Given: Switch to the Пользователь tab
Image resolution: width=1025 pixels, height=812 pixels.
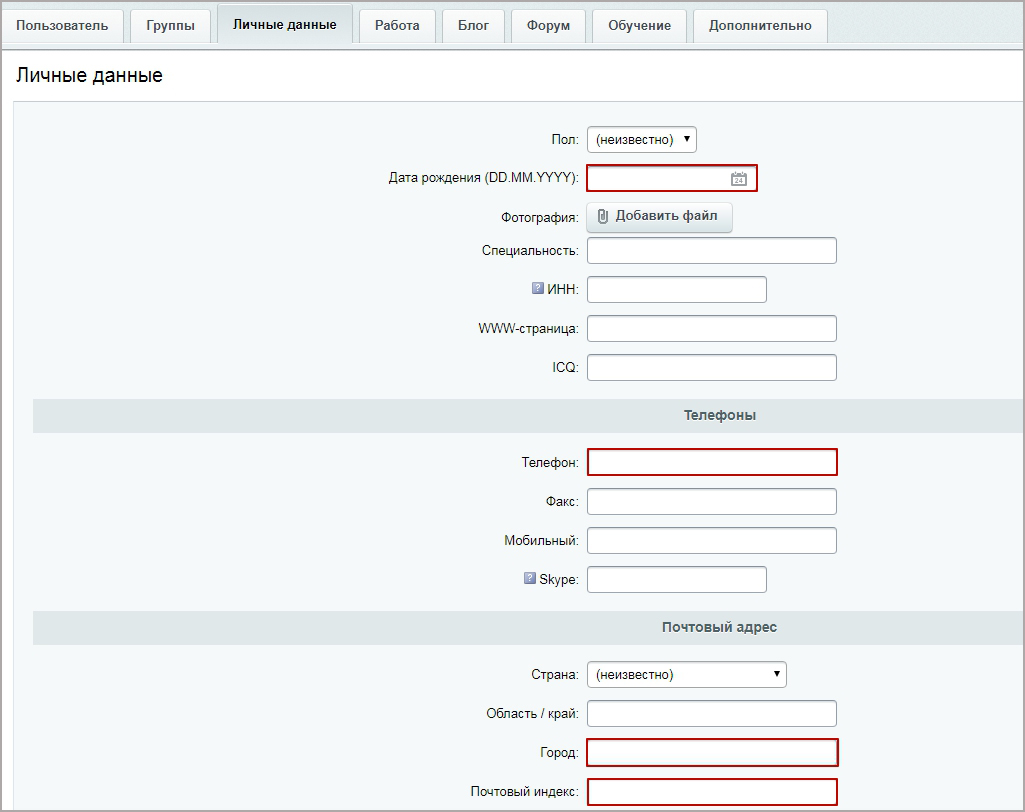Looking at the screenshot, I should click(62, 26).
